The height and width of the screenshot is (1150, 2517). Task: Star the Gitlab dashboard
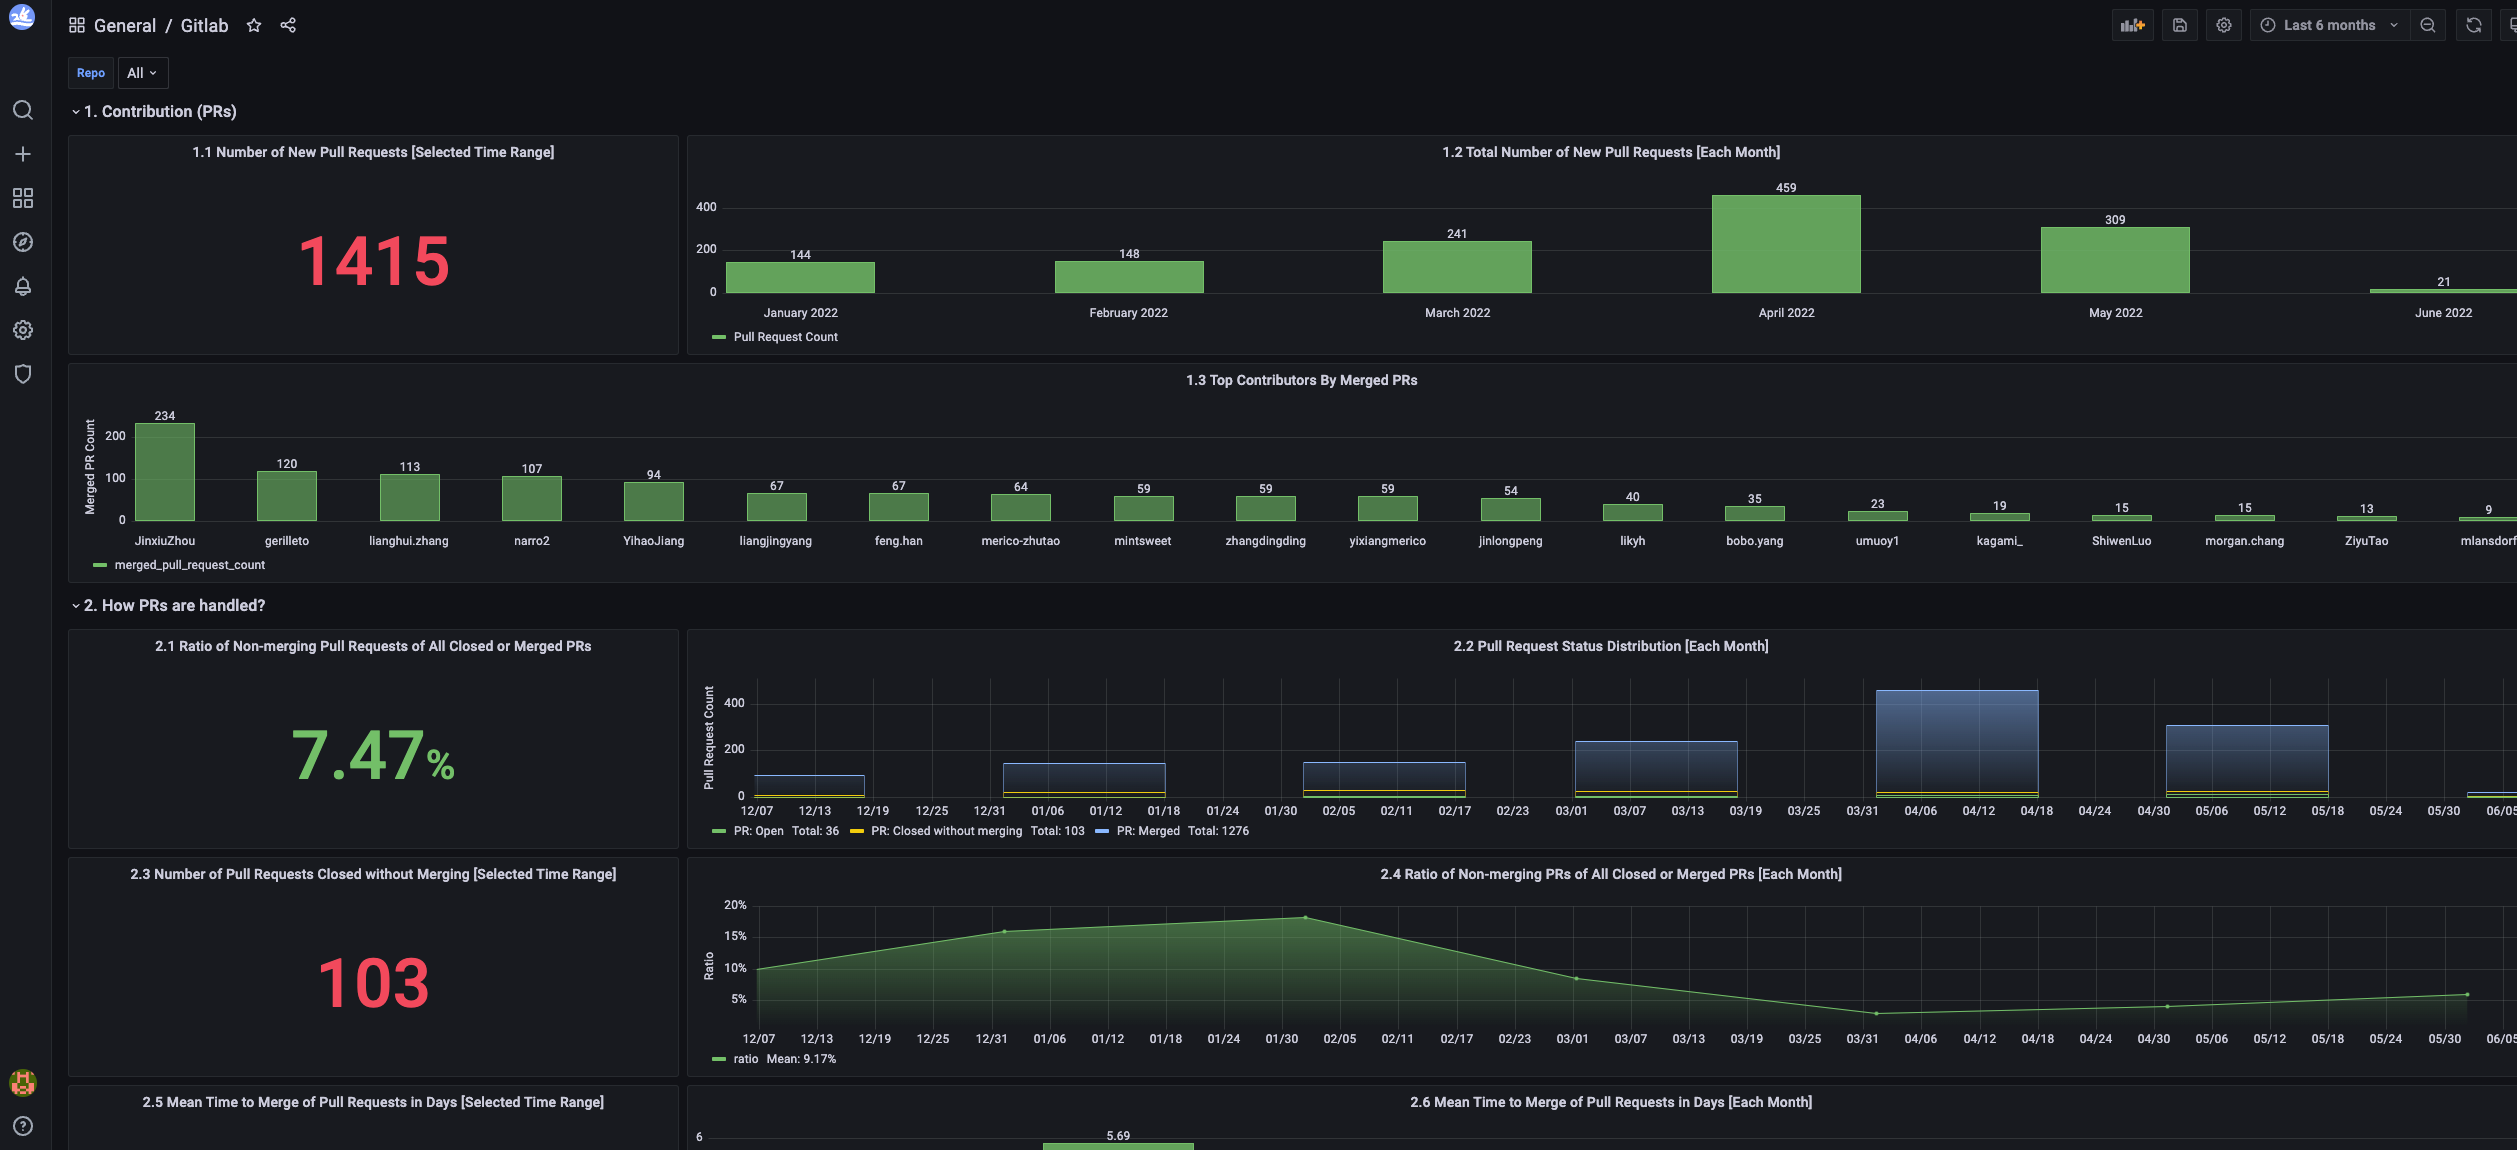254,26
